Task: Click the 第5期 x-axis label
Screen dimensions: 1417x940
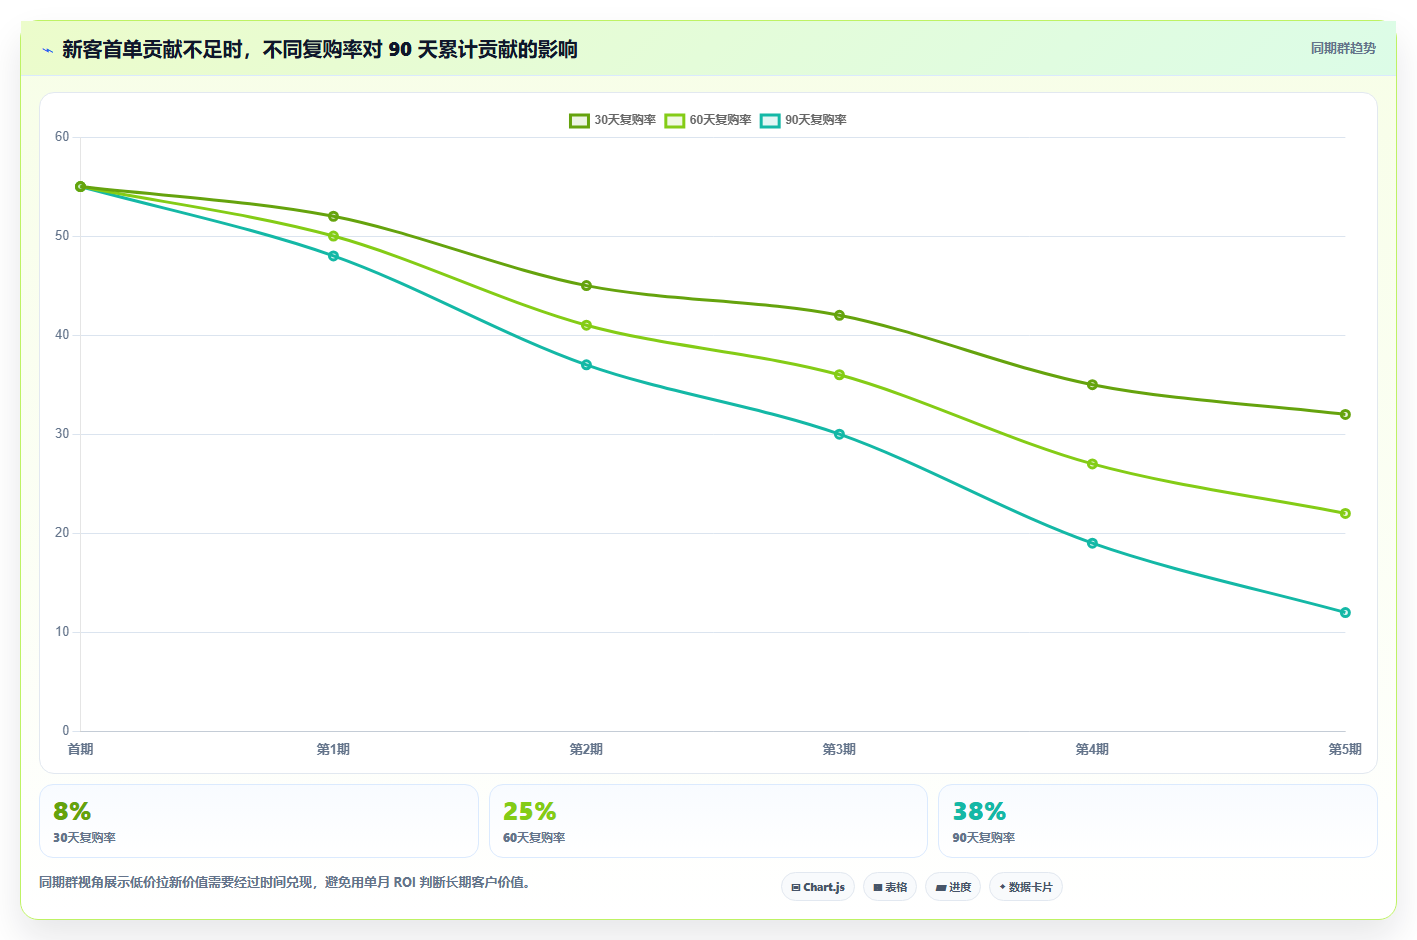Action: click(1345, 749)
